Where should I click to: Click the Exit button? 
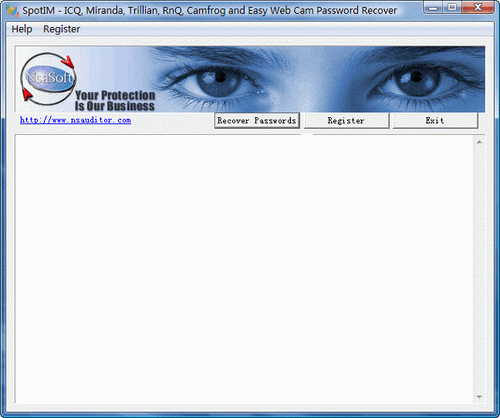pos(435,121)
